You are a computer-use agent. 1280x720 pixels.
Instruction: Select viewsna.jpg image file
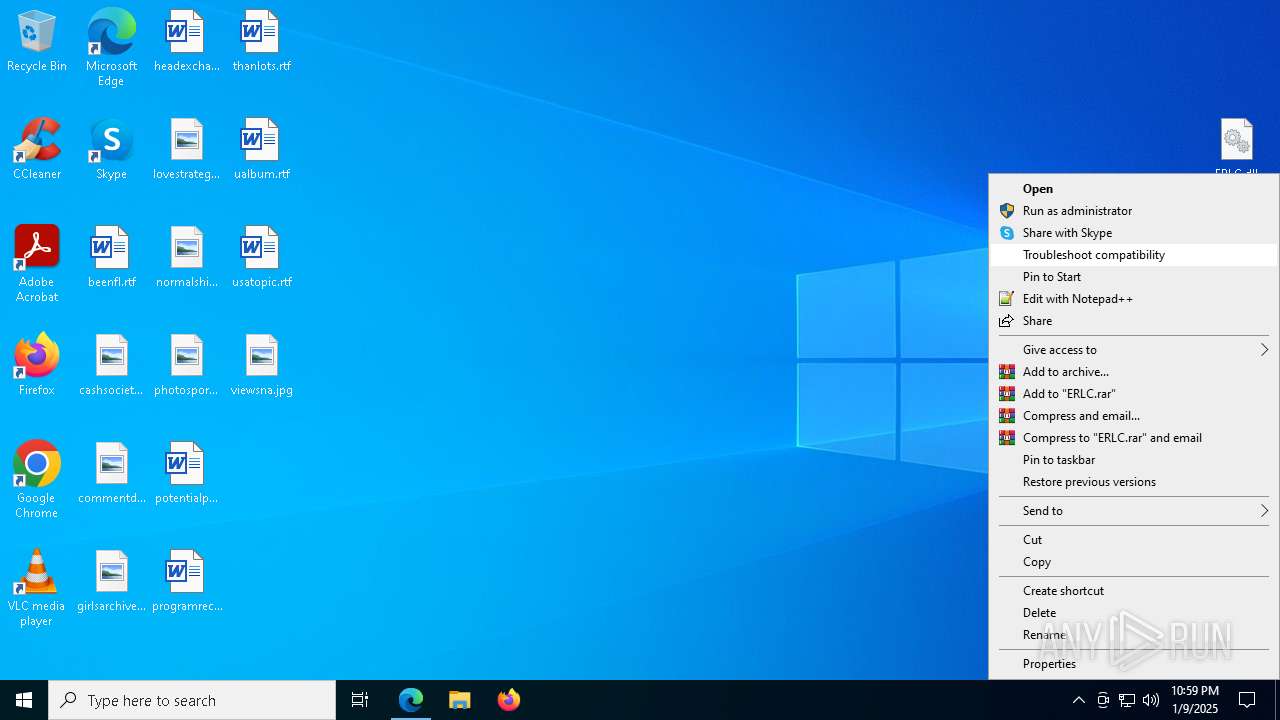click(x=261, y=365)
